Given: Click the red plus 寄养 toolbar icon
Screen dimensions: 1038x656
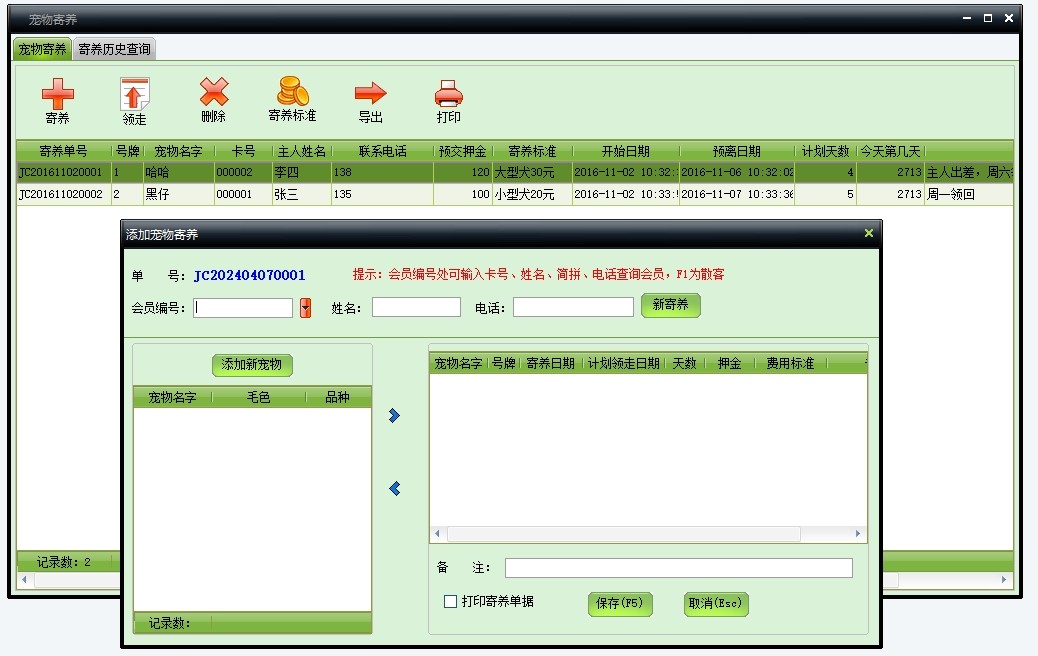Looking at the screenshot, I should tap(57, 96).
